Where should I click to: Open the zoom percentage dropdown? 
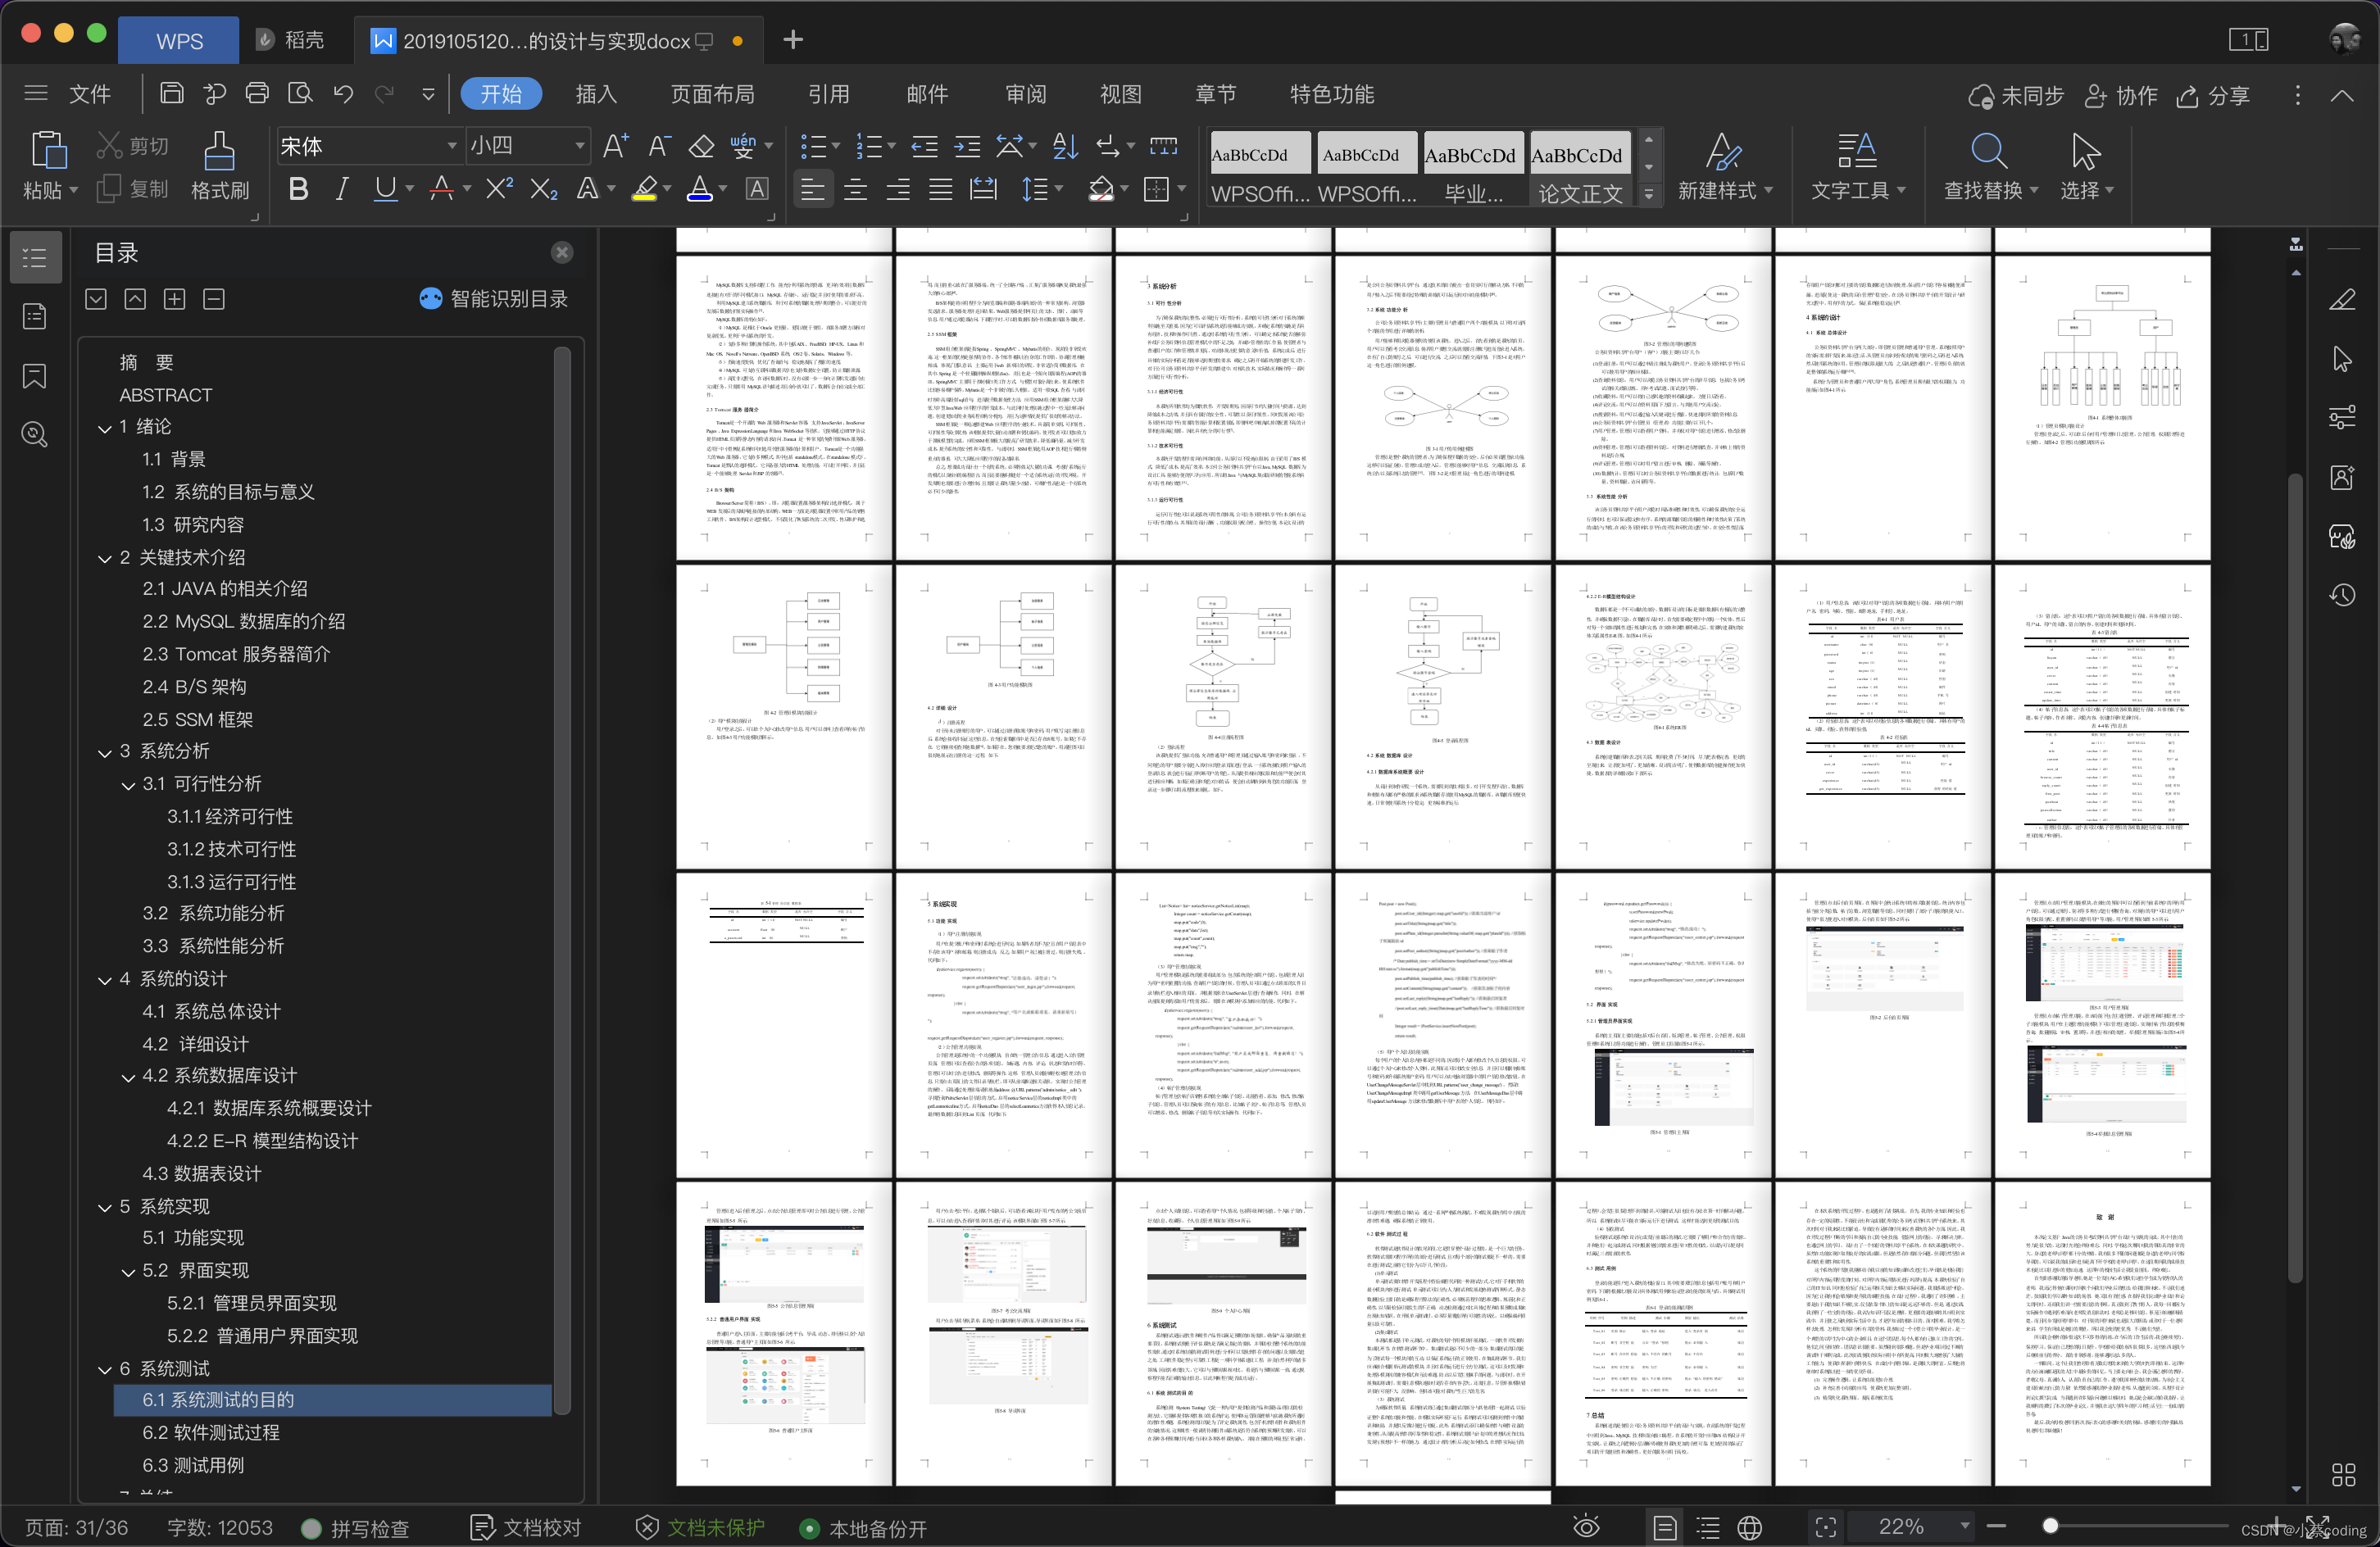point(1964,1526)
